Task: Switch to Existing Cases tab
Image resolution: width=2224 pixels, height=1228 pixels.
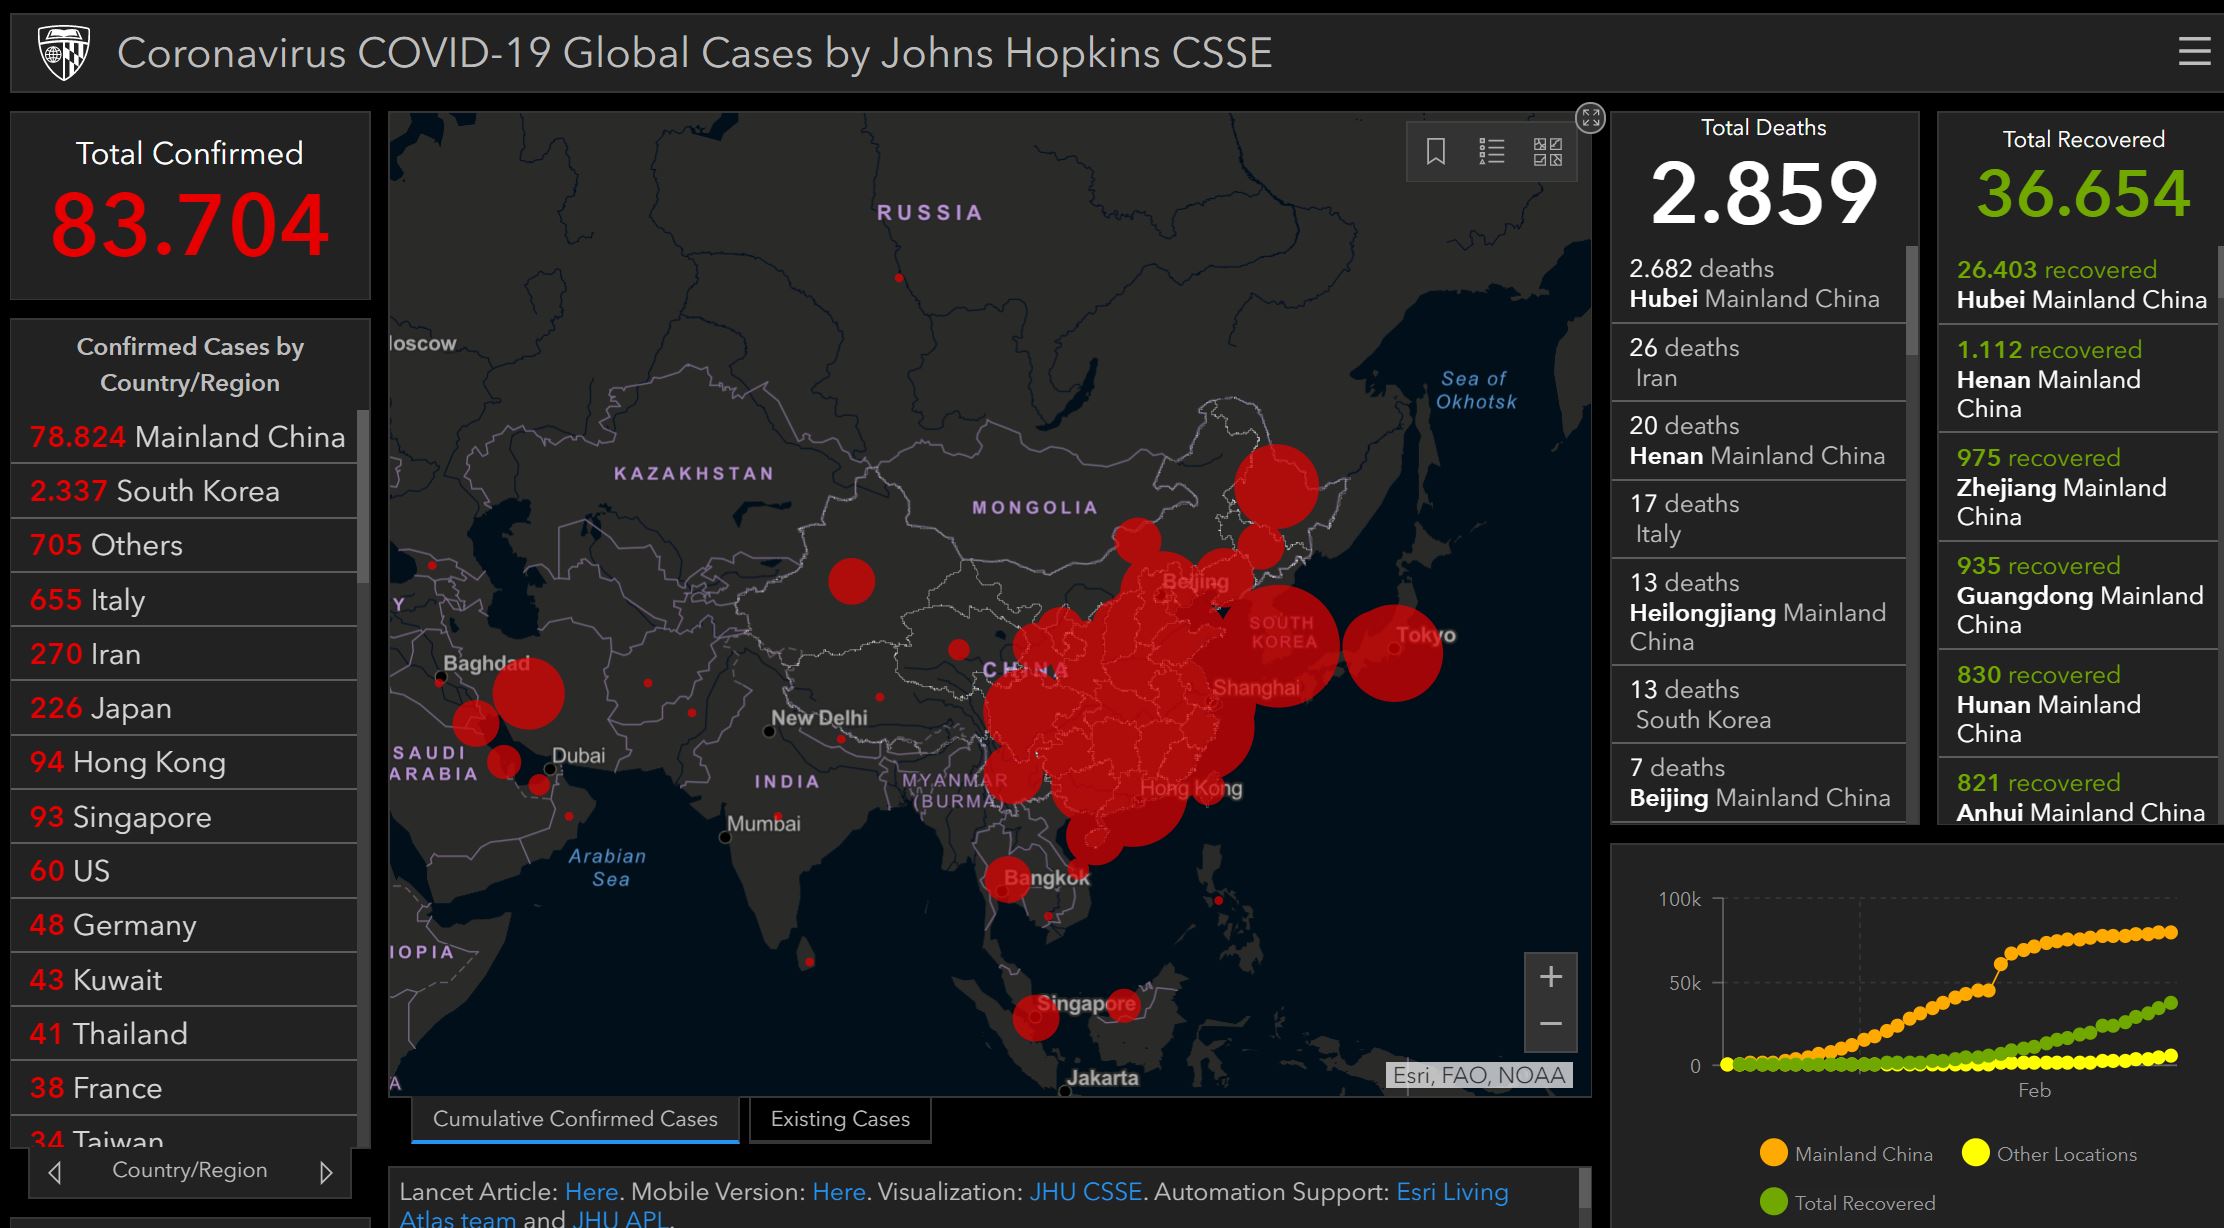Action: 840,1119
